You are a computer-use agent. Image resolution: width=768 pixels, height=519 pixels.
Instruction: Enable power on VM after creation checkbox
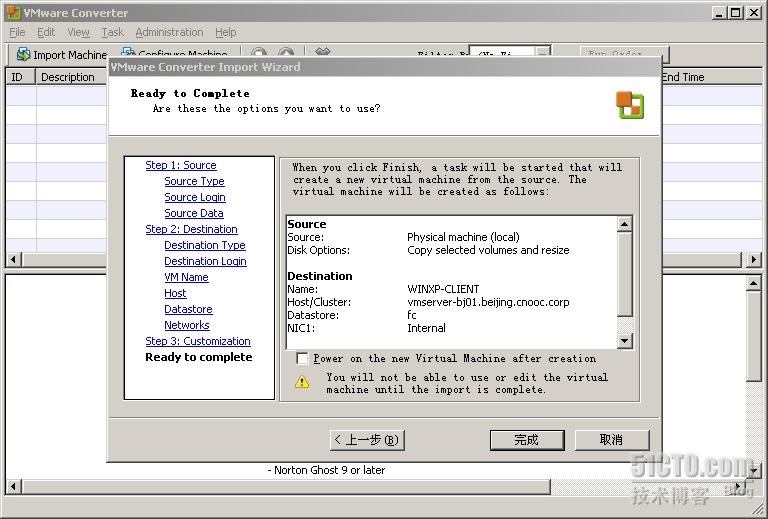[303, 359]
